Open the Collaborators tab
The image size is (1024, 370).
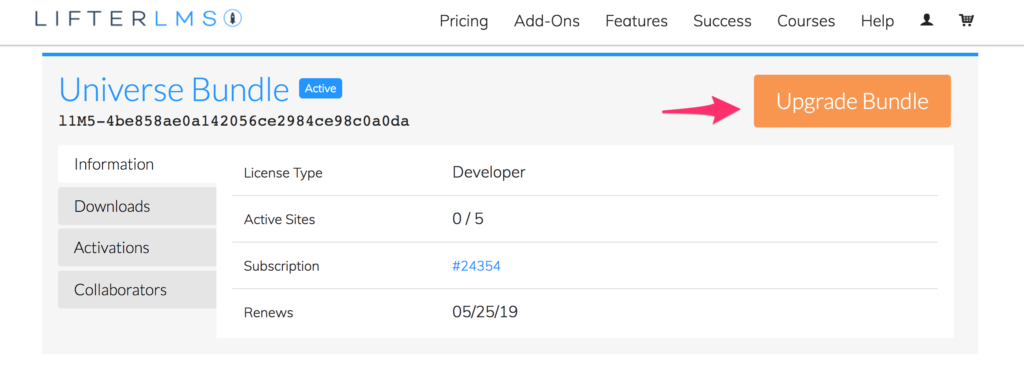tap(137, 290)
